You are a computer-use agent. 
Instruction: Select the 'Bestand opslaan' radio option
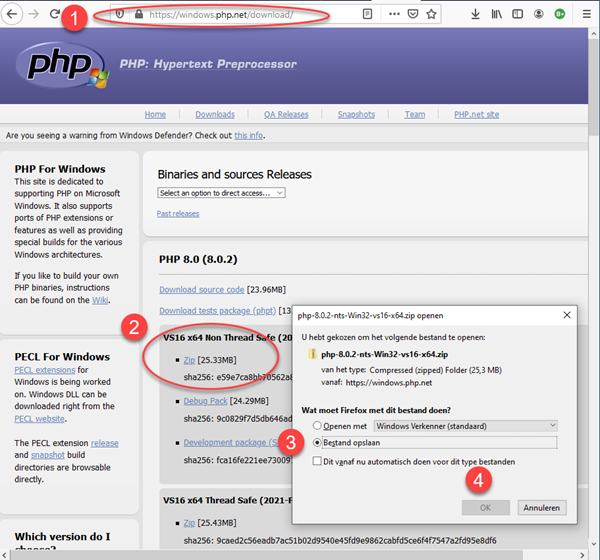[317, 442]
